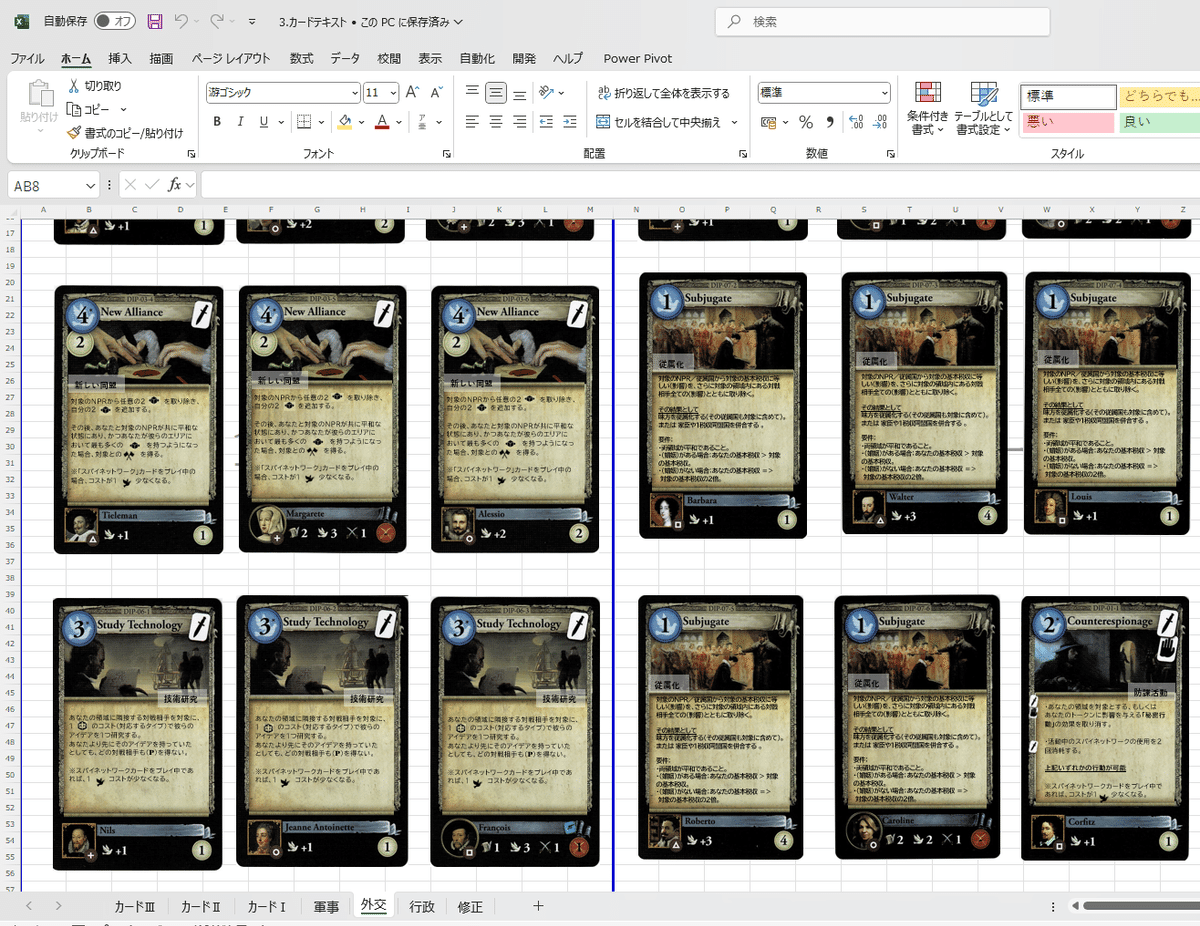Expand the コピー dropdown arrow

124,109
